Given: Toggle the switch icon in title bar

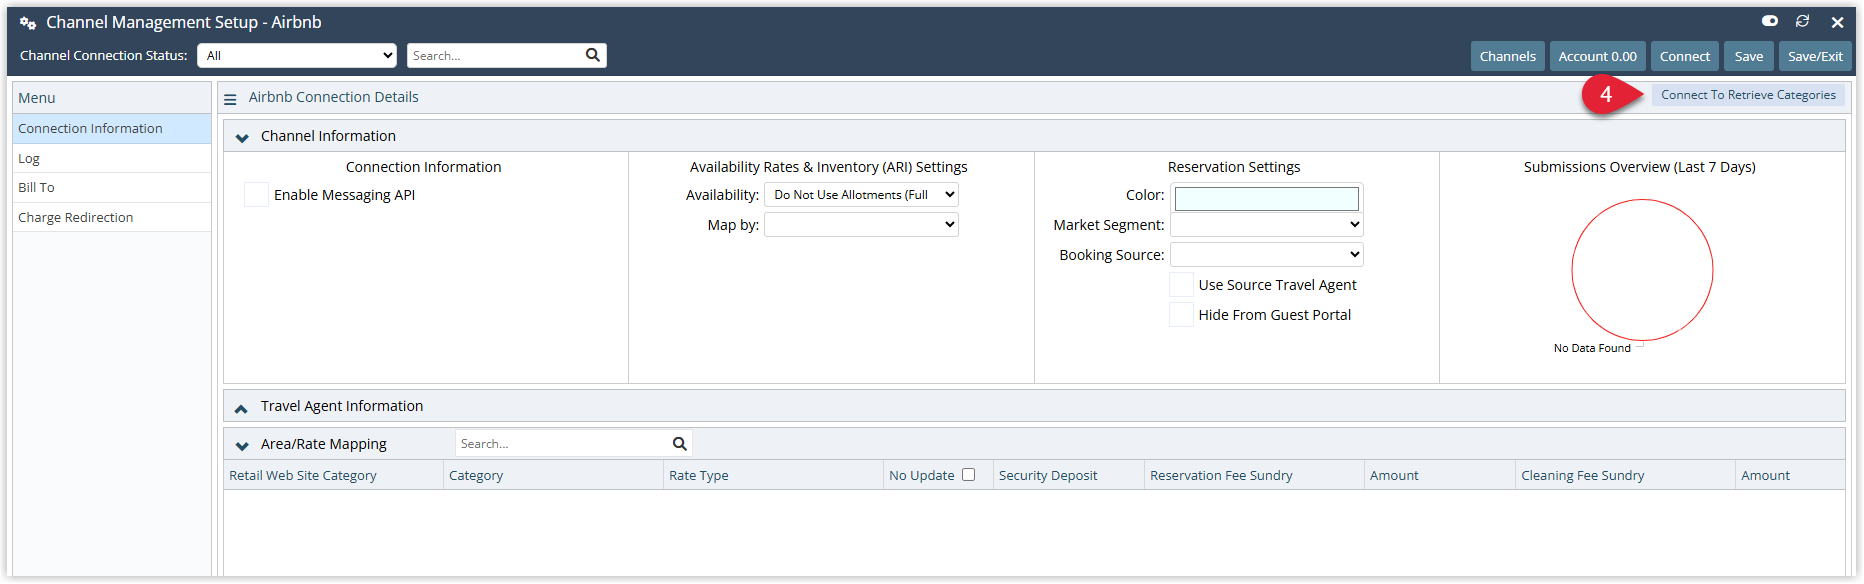Looking at the screenshot, I should click(1769, 21).
